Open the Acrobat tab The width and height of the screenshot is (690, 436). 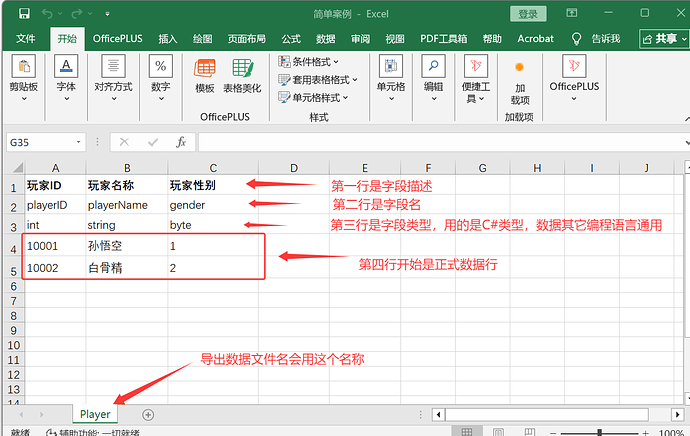[x=536, y=39]
